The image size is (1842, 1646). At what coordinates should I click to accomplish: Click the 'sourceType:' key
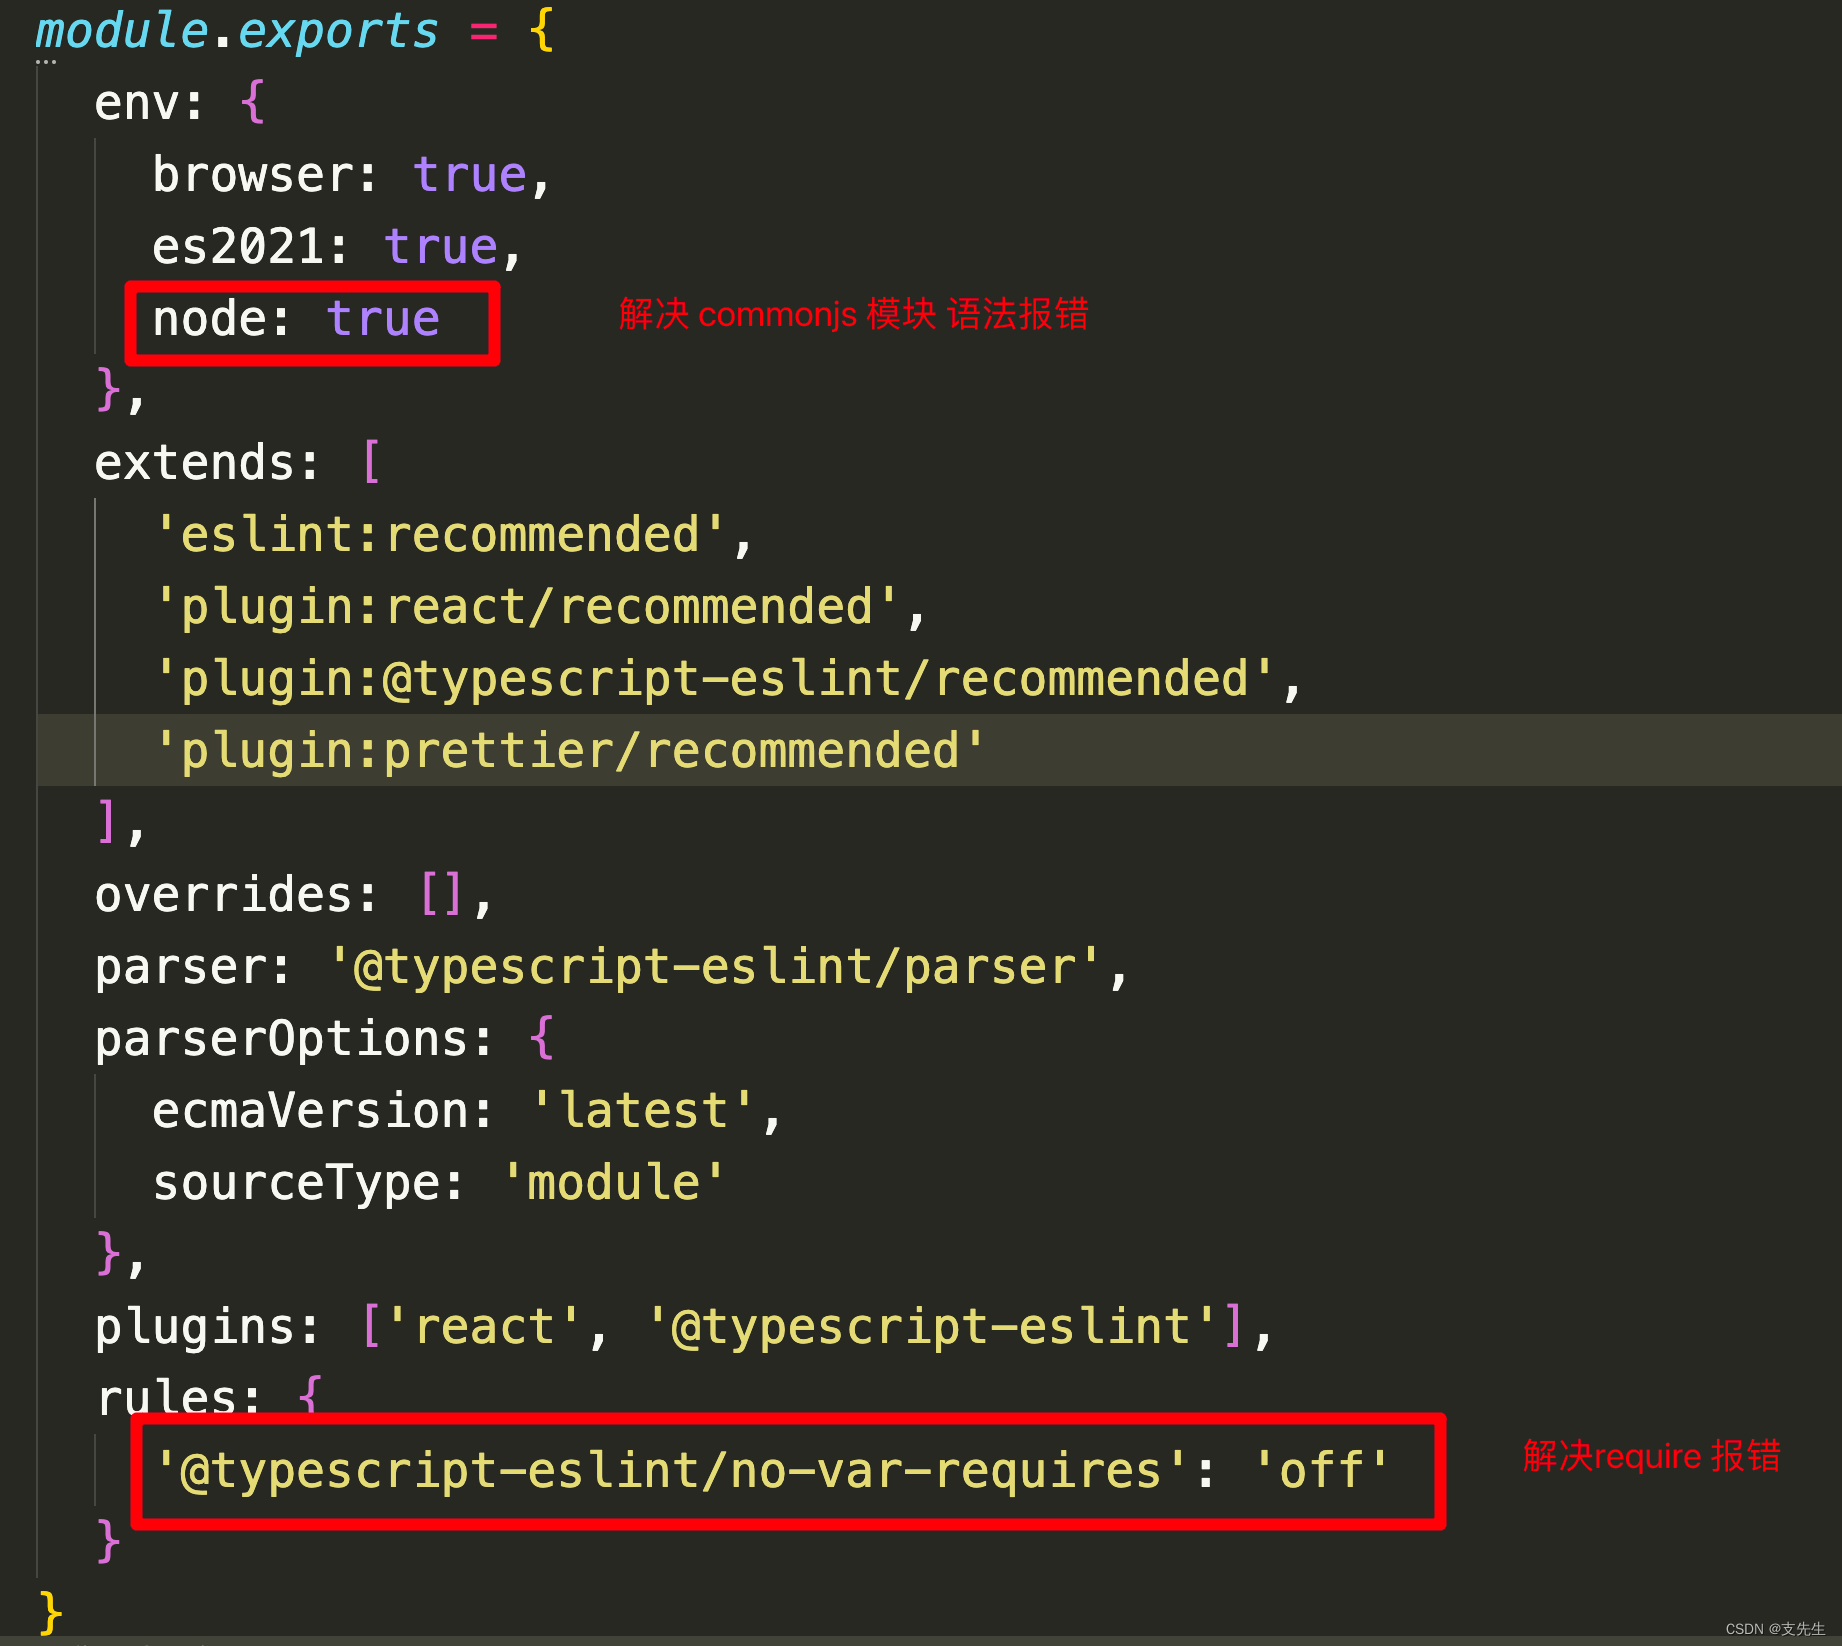point(309,1183)
